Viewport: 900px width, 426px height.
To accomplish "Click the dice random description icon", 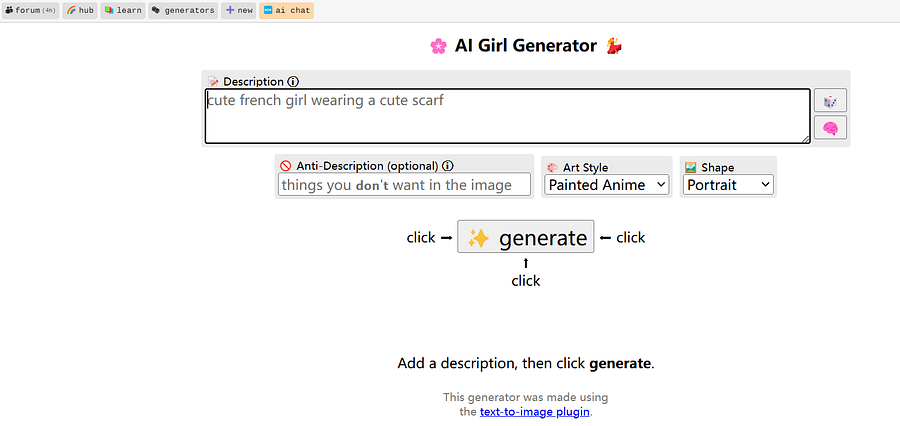I will 830,101.
